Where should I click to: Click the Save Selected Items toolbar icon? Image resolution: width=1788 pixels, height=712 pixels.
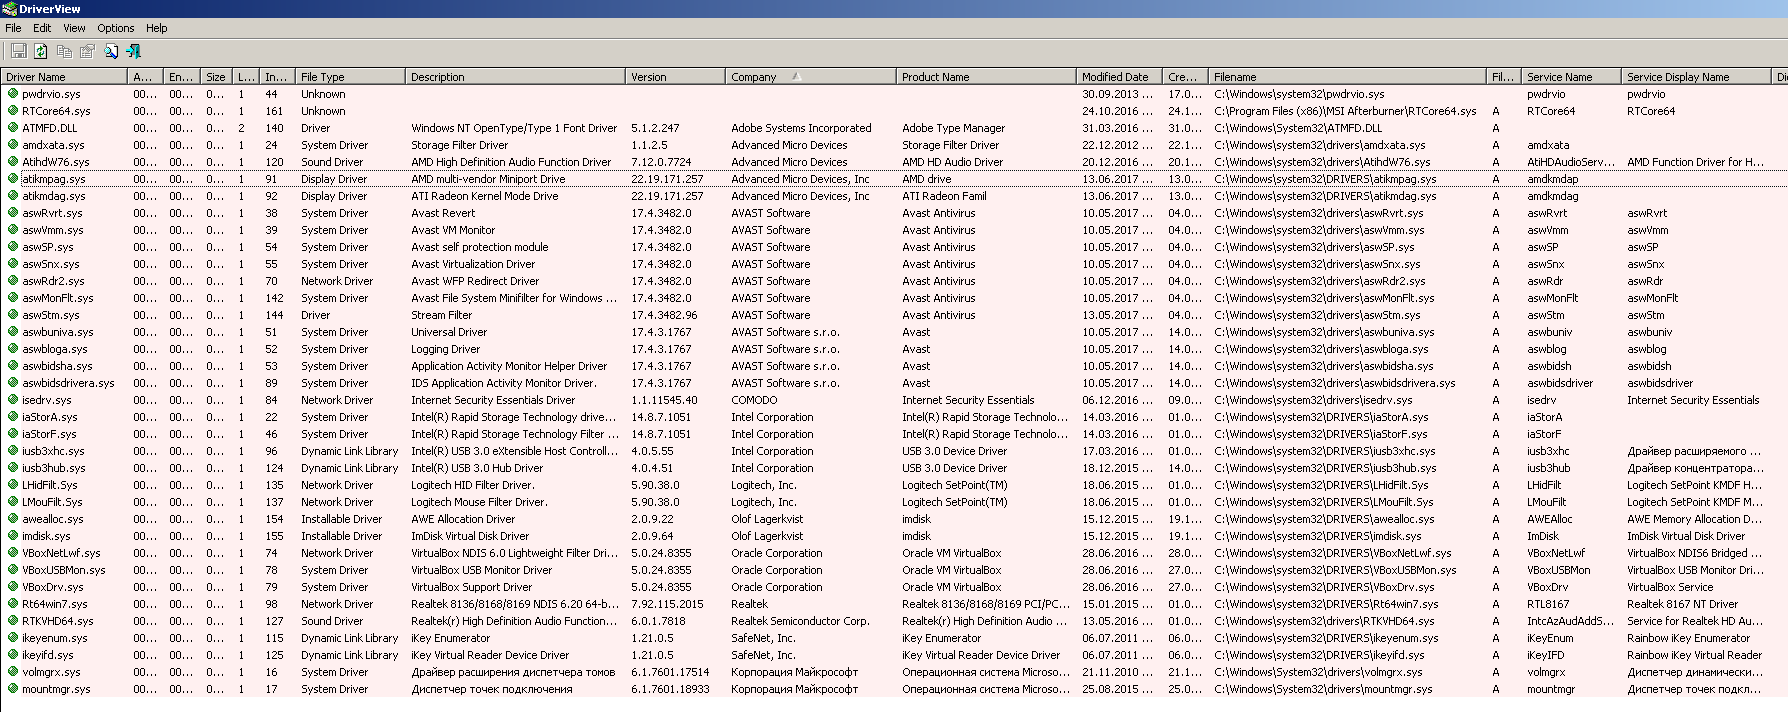pos(18,51)
